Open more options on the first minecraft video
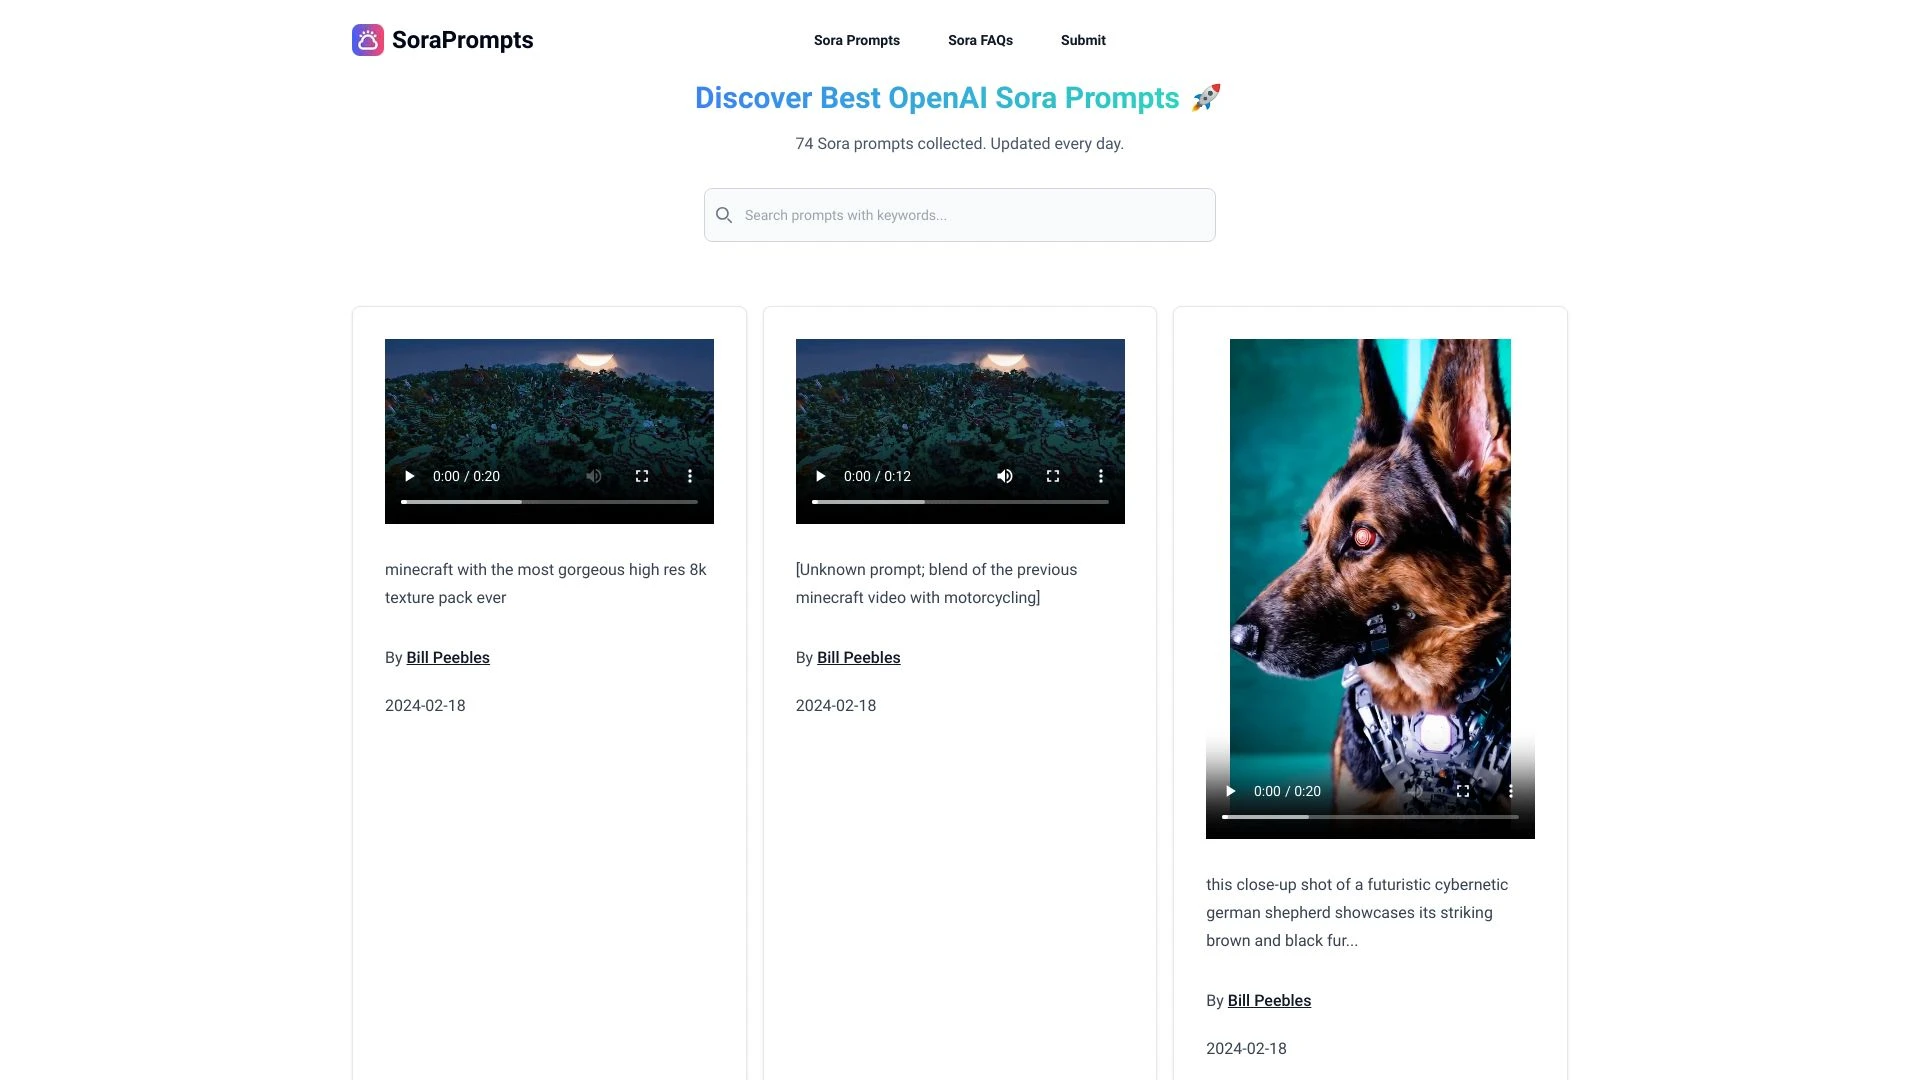 [x=690, y=476]
